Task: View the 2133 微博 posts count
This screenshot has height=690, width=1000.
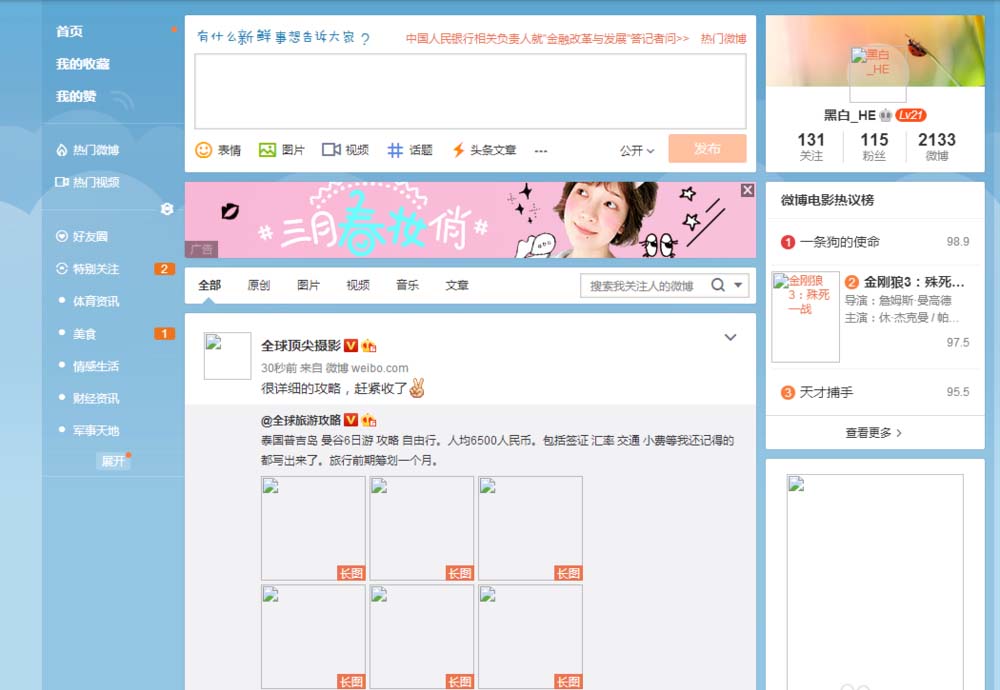Action: pyautogui.click(x=937, y=147)
